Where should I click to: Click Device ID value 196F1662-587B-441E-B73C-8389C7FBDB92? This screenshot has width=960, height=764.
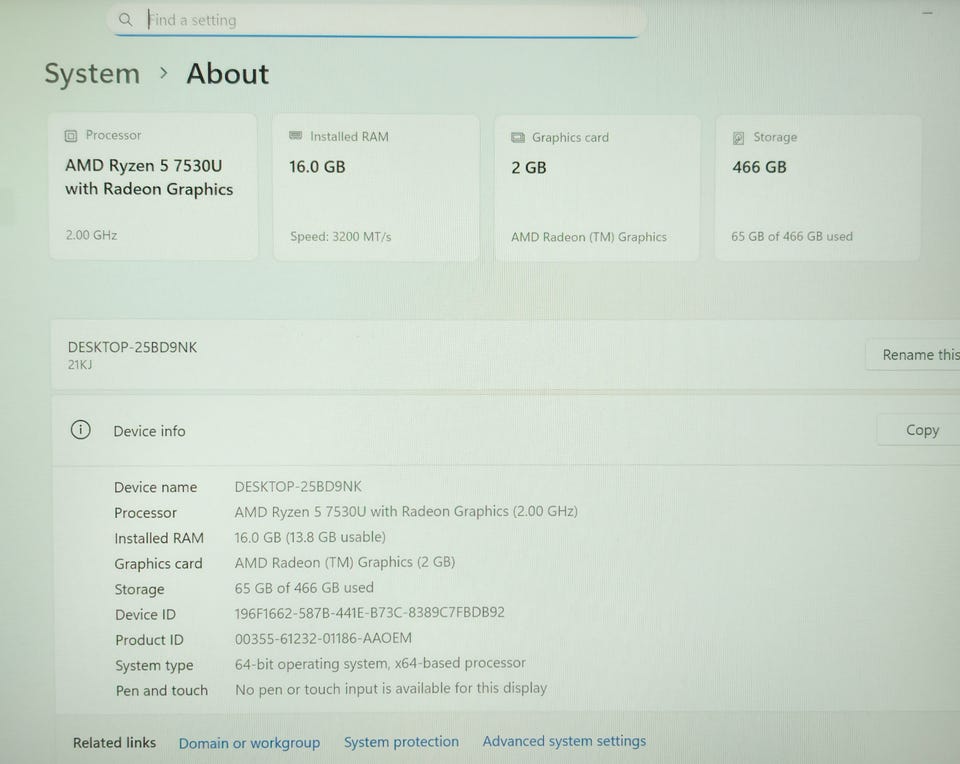tap(370, 613)
